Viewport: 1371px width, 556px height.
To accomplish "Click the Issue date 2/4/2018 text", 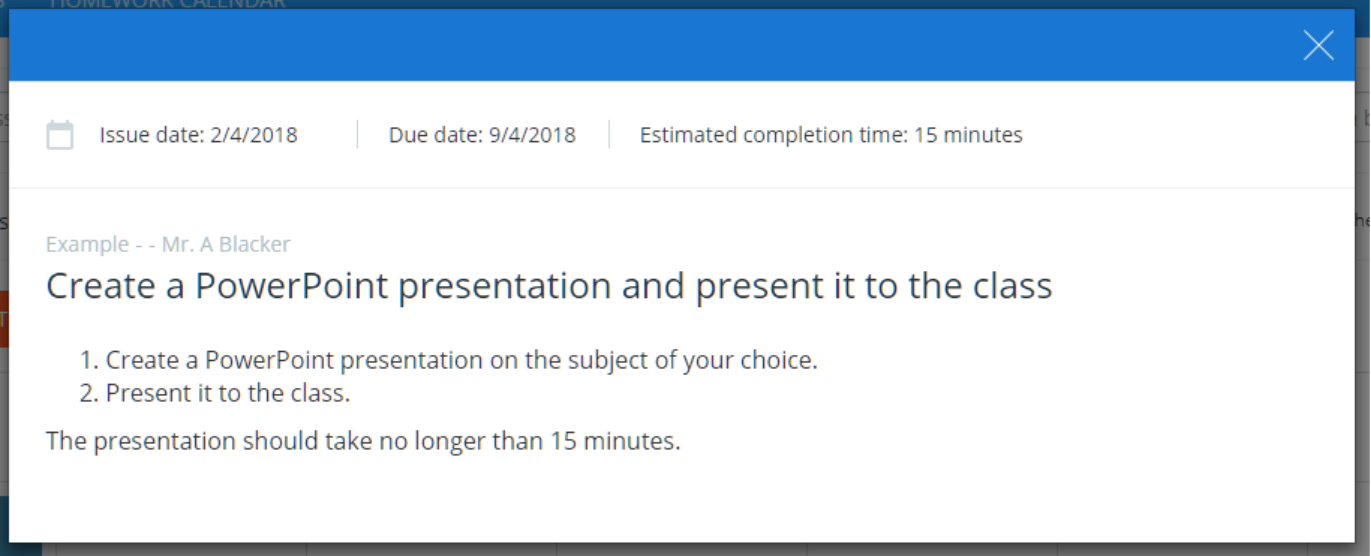I will point(198,135).
